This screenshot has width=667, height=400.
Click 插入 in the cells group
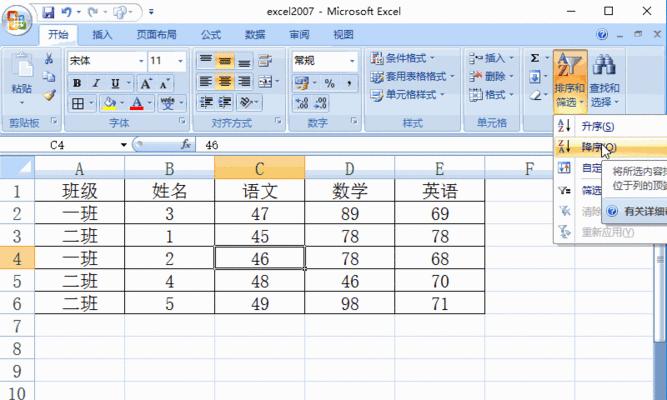pos(491,58)
